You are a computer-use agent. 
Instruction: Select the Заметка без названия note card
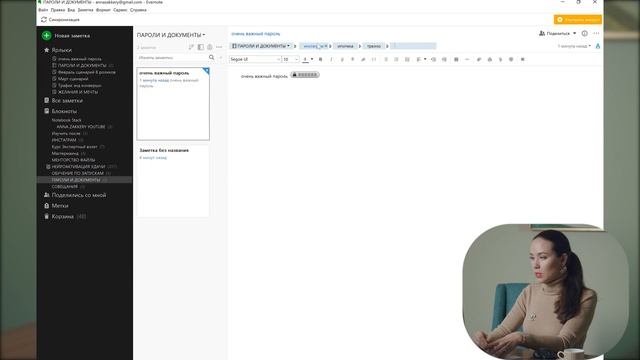pyautogui.click(x=173, y=181)
